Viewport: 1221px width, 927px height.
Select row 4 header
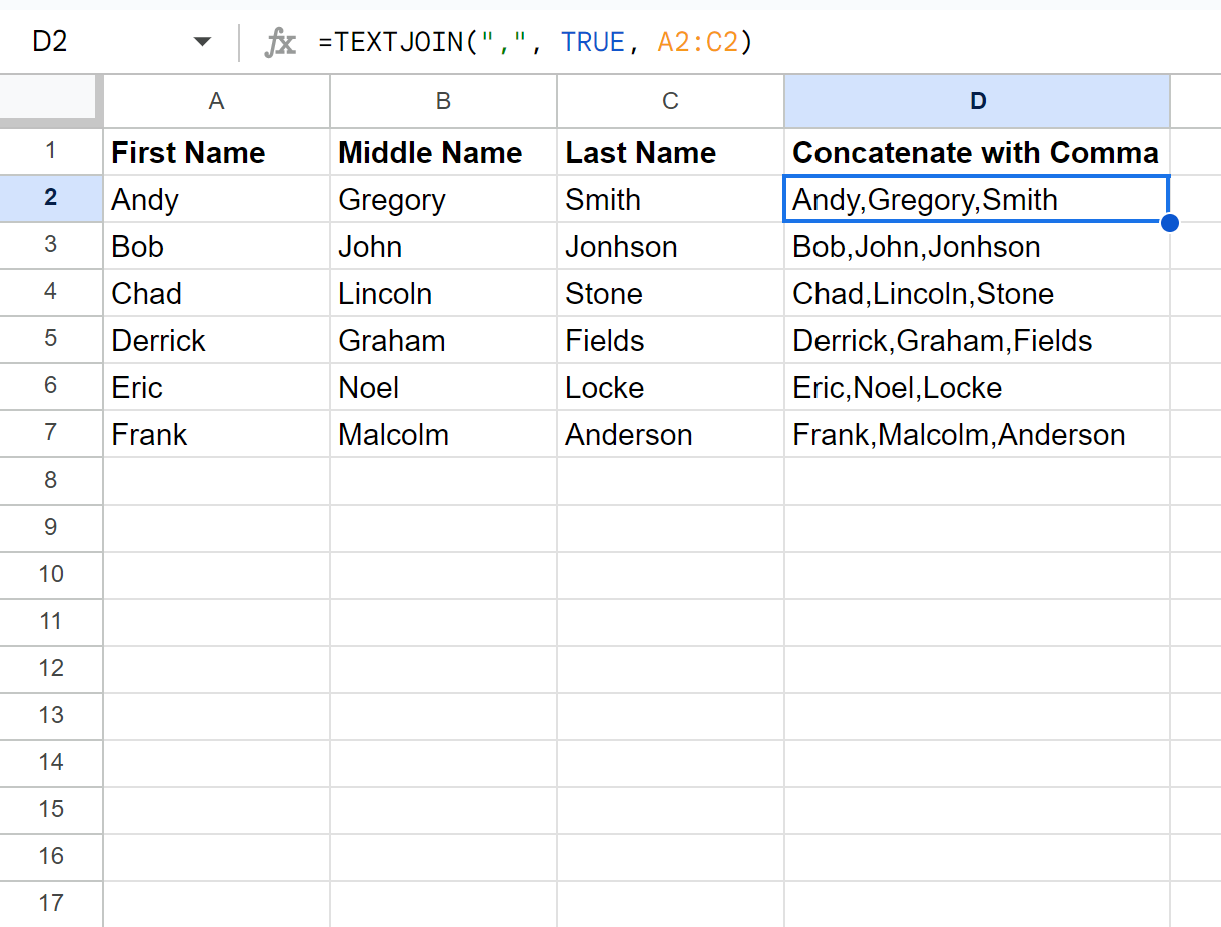tap(51, 293)
